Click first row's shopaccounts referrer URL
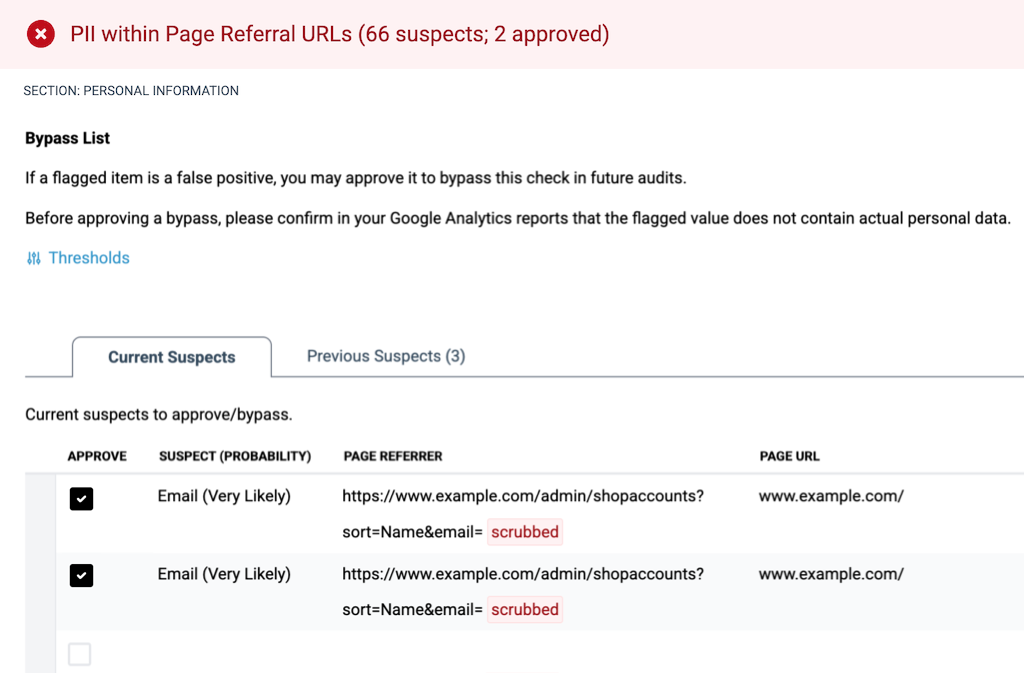This screenshot has height=673, width=1024. [523, 496]
